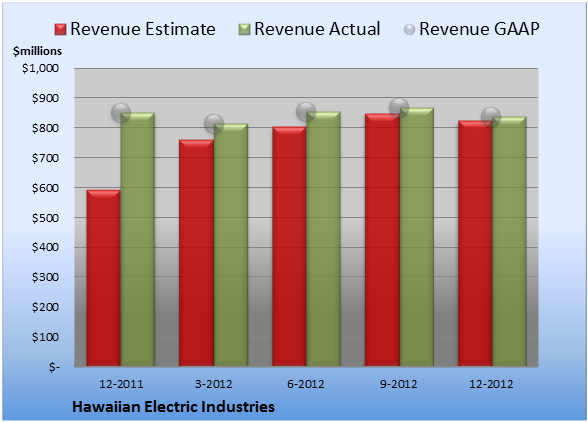Select the red estimate bar for 12-2011
Image resolution: width=588 pixels, height=422 pixels.
coord(104,278)
